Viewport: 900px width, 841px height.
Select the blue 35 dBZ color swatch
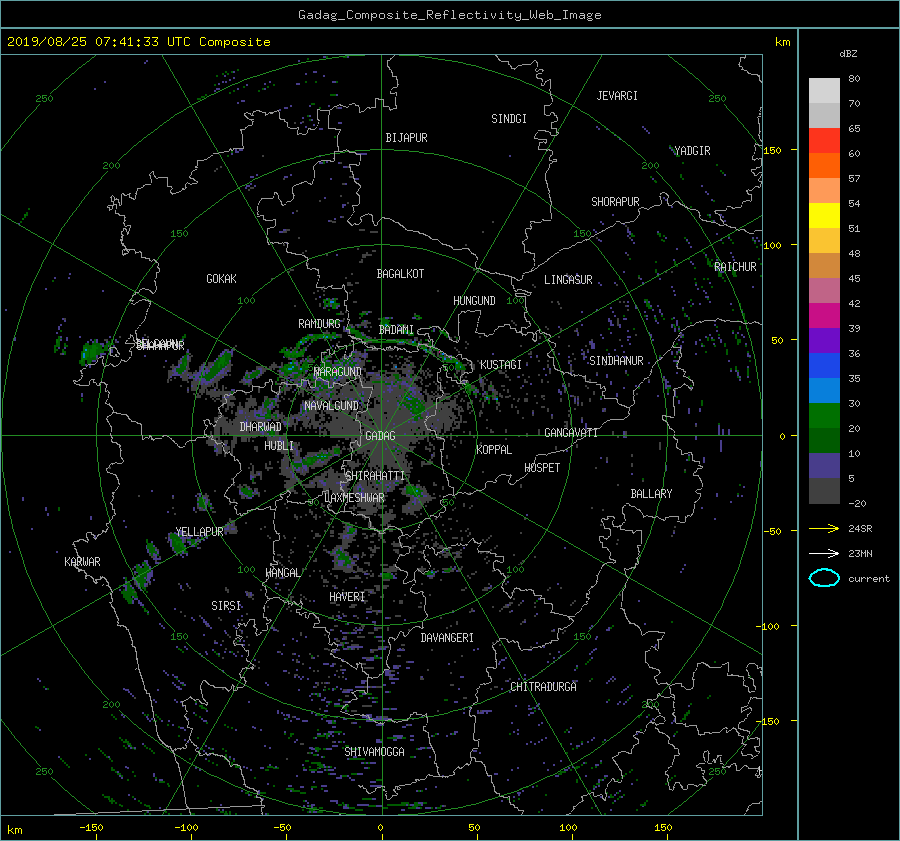[824, 365]
